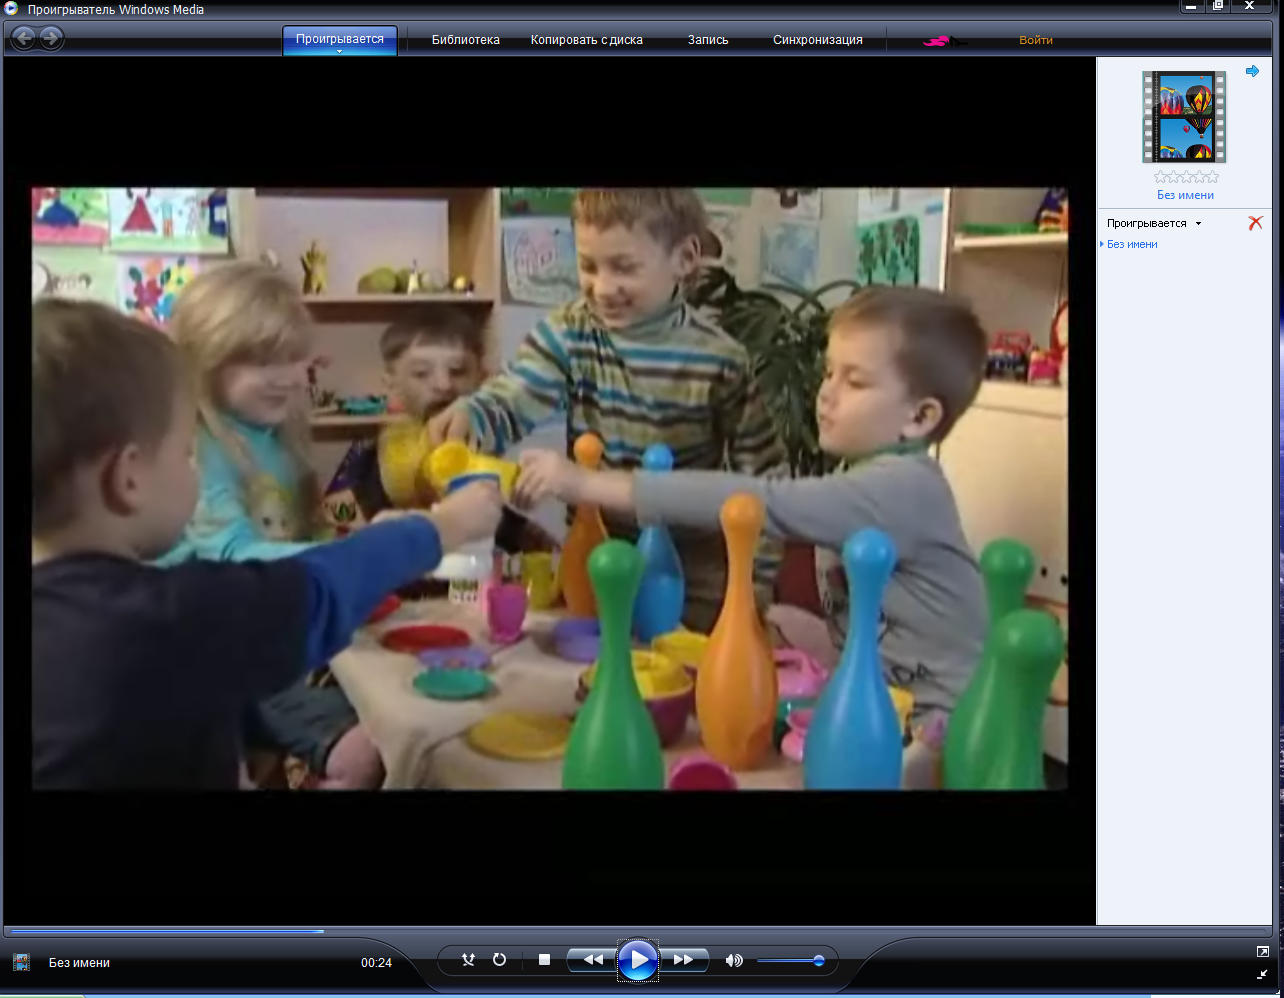Click the Без имени status bar title
This screenshot has height=998, width=1284.
tap(79, 963)
